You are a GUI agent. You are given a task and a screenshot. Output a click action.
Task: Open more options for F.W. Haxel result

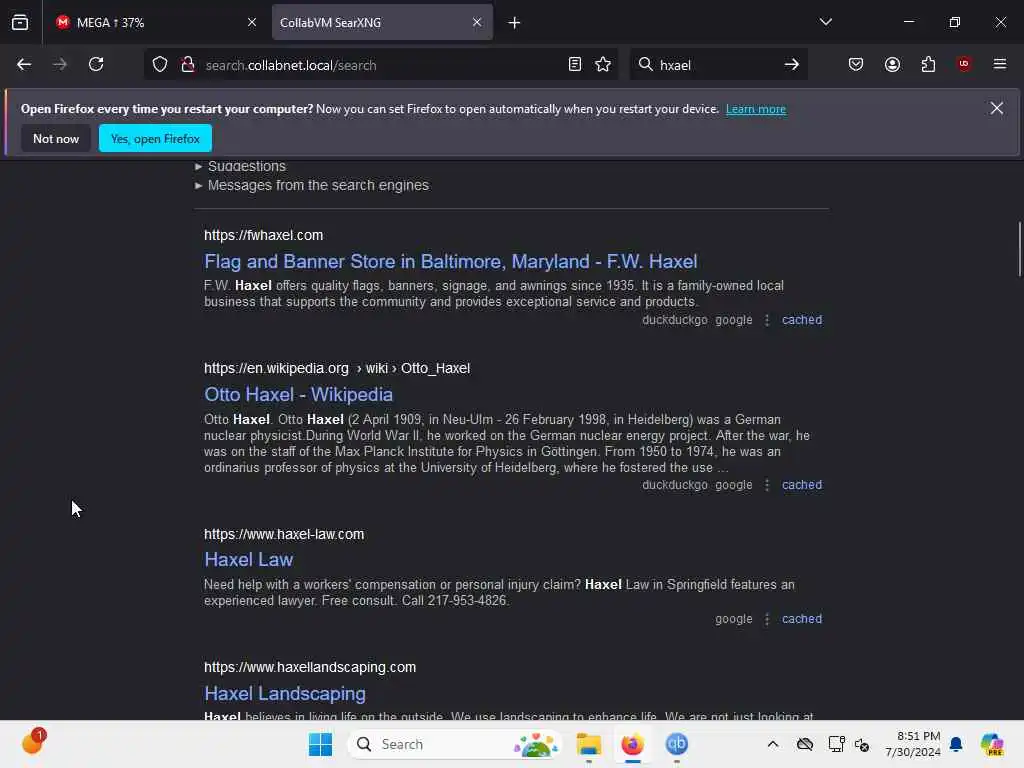[767, 320]
